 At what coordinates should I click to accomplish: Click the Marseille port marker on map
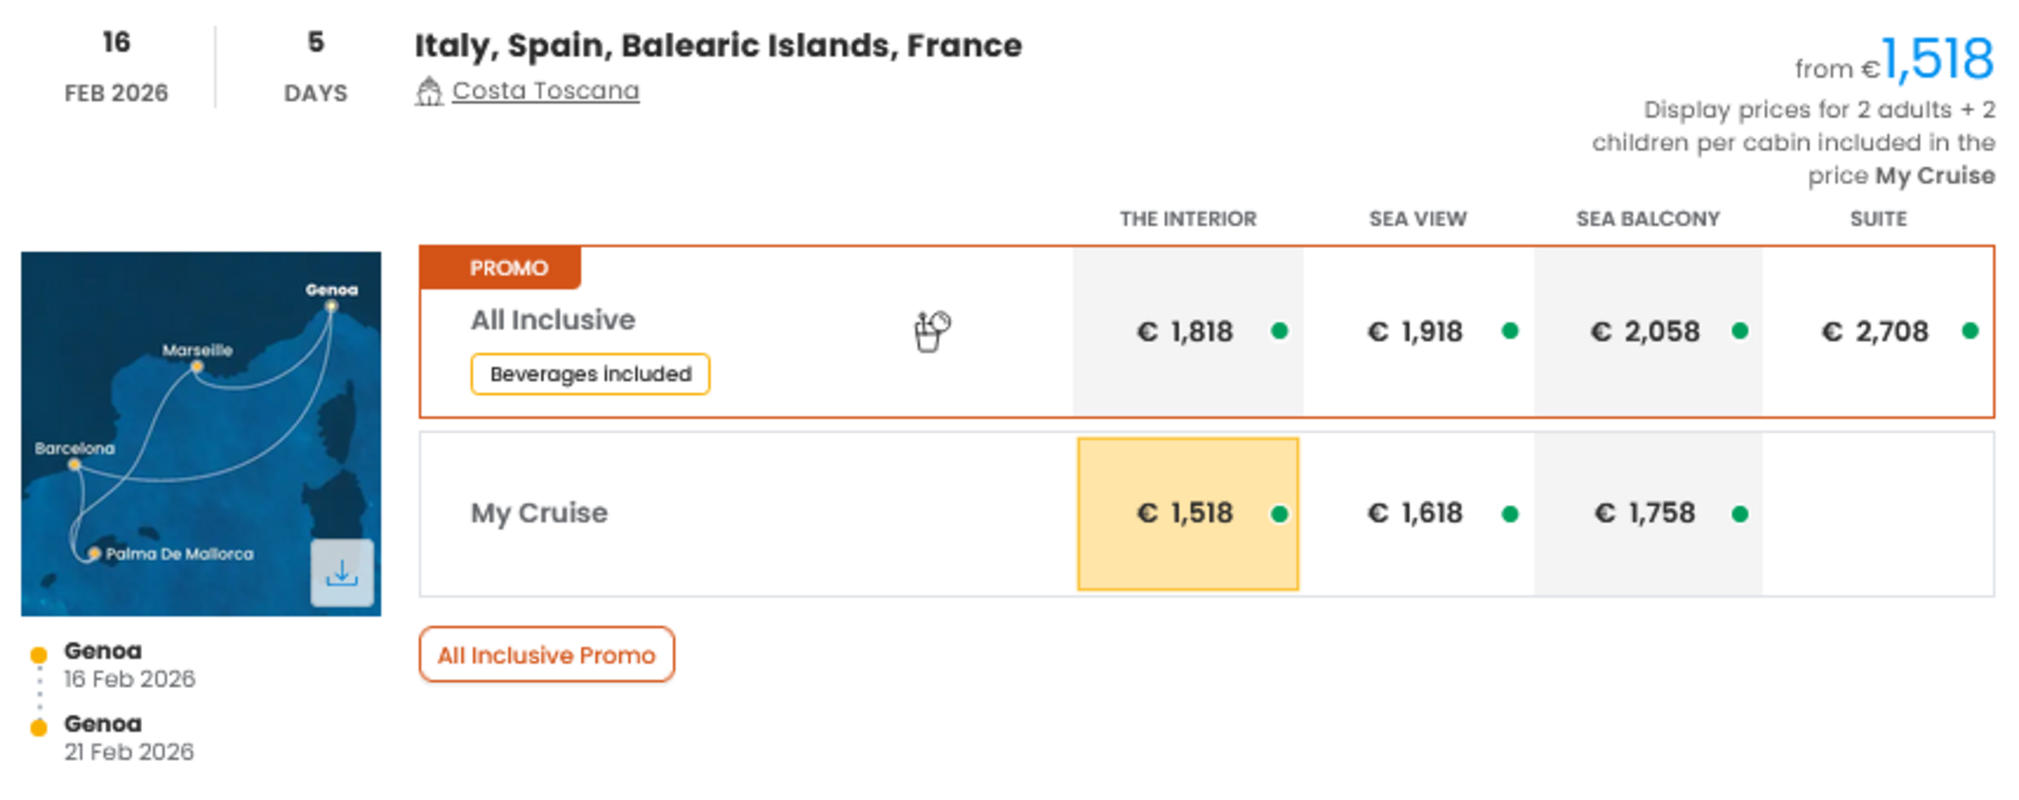click(197, 367)
